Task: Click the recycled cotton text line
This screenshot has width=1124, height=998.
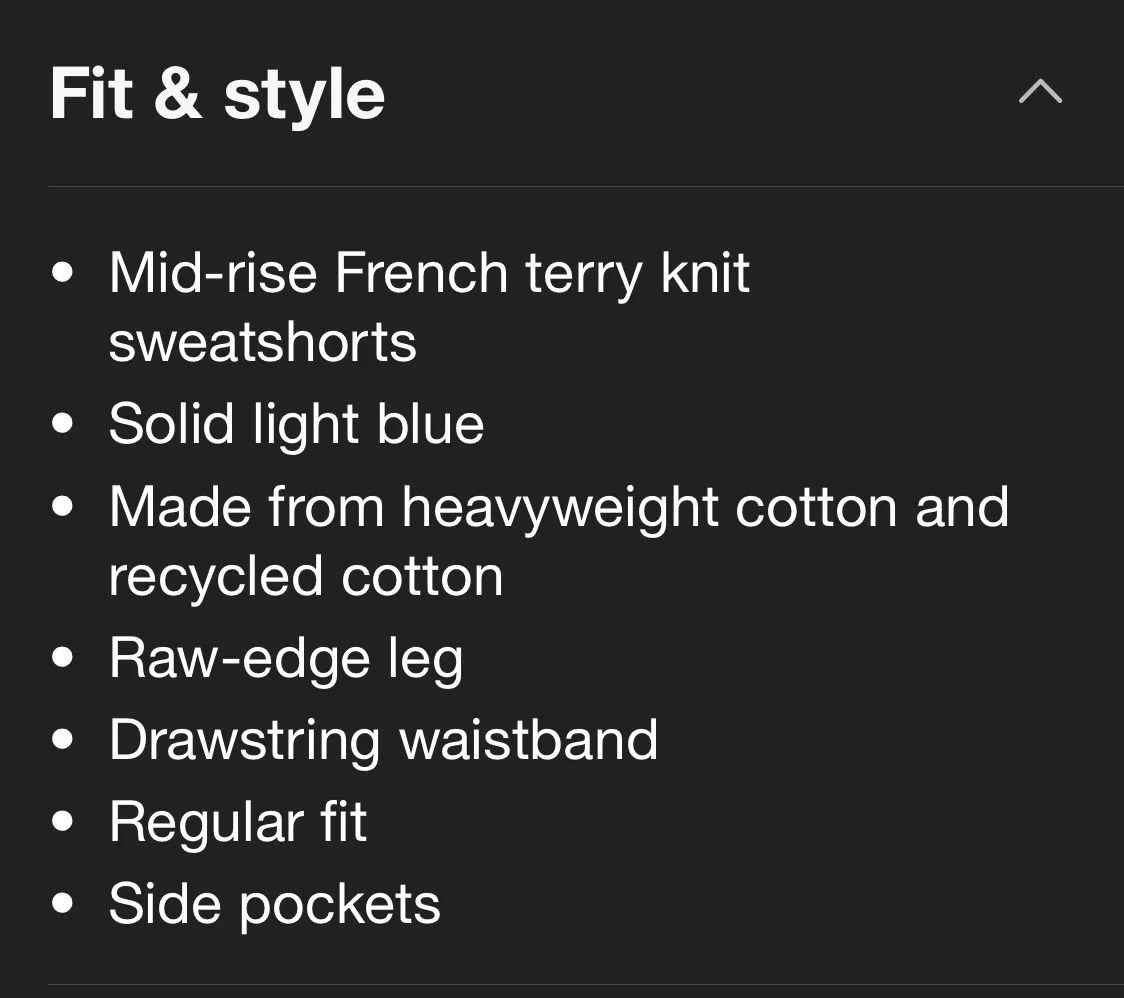Action: click(x=306, y=577)
